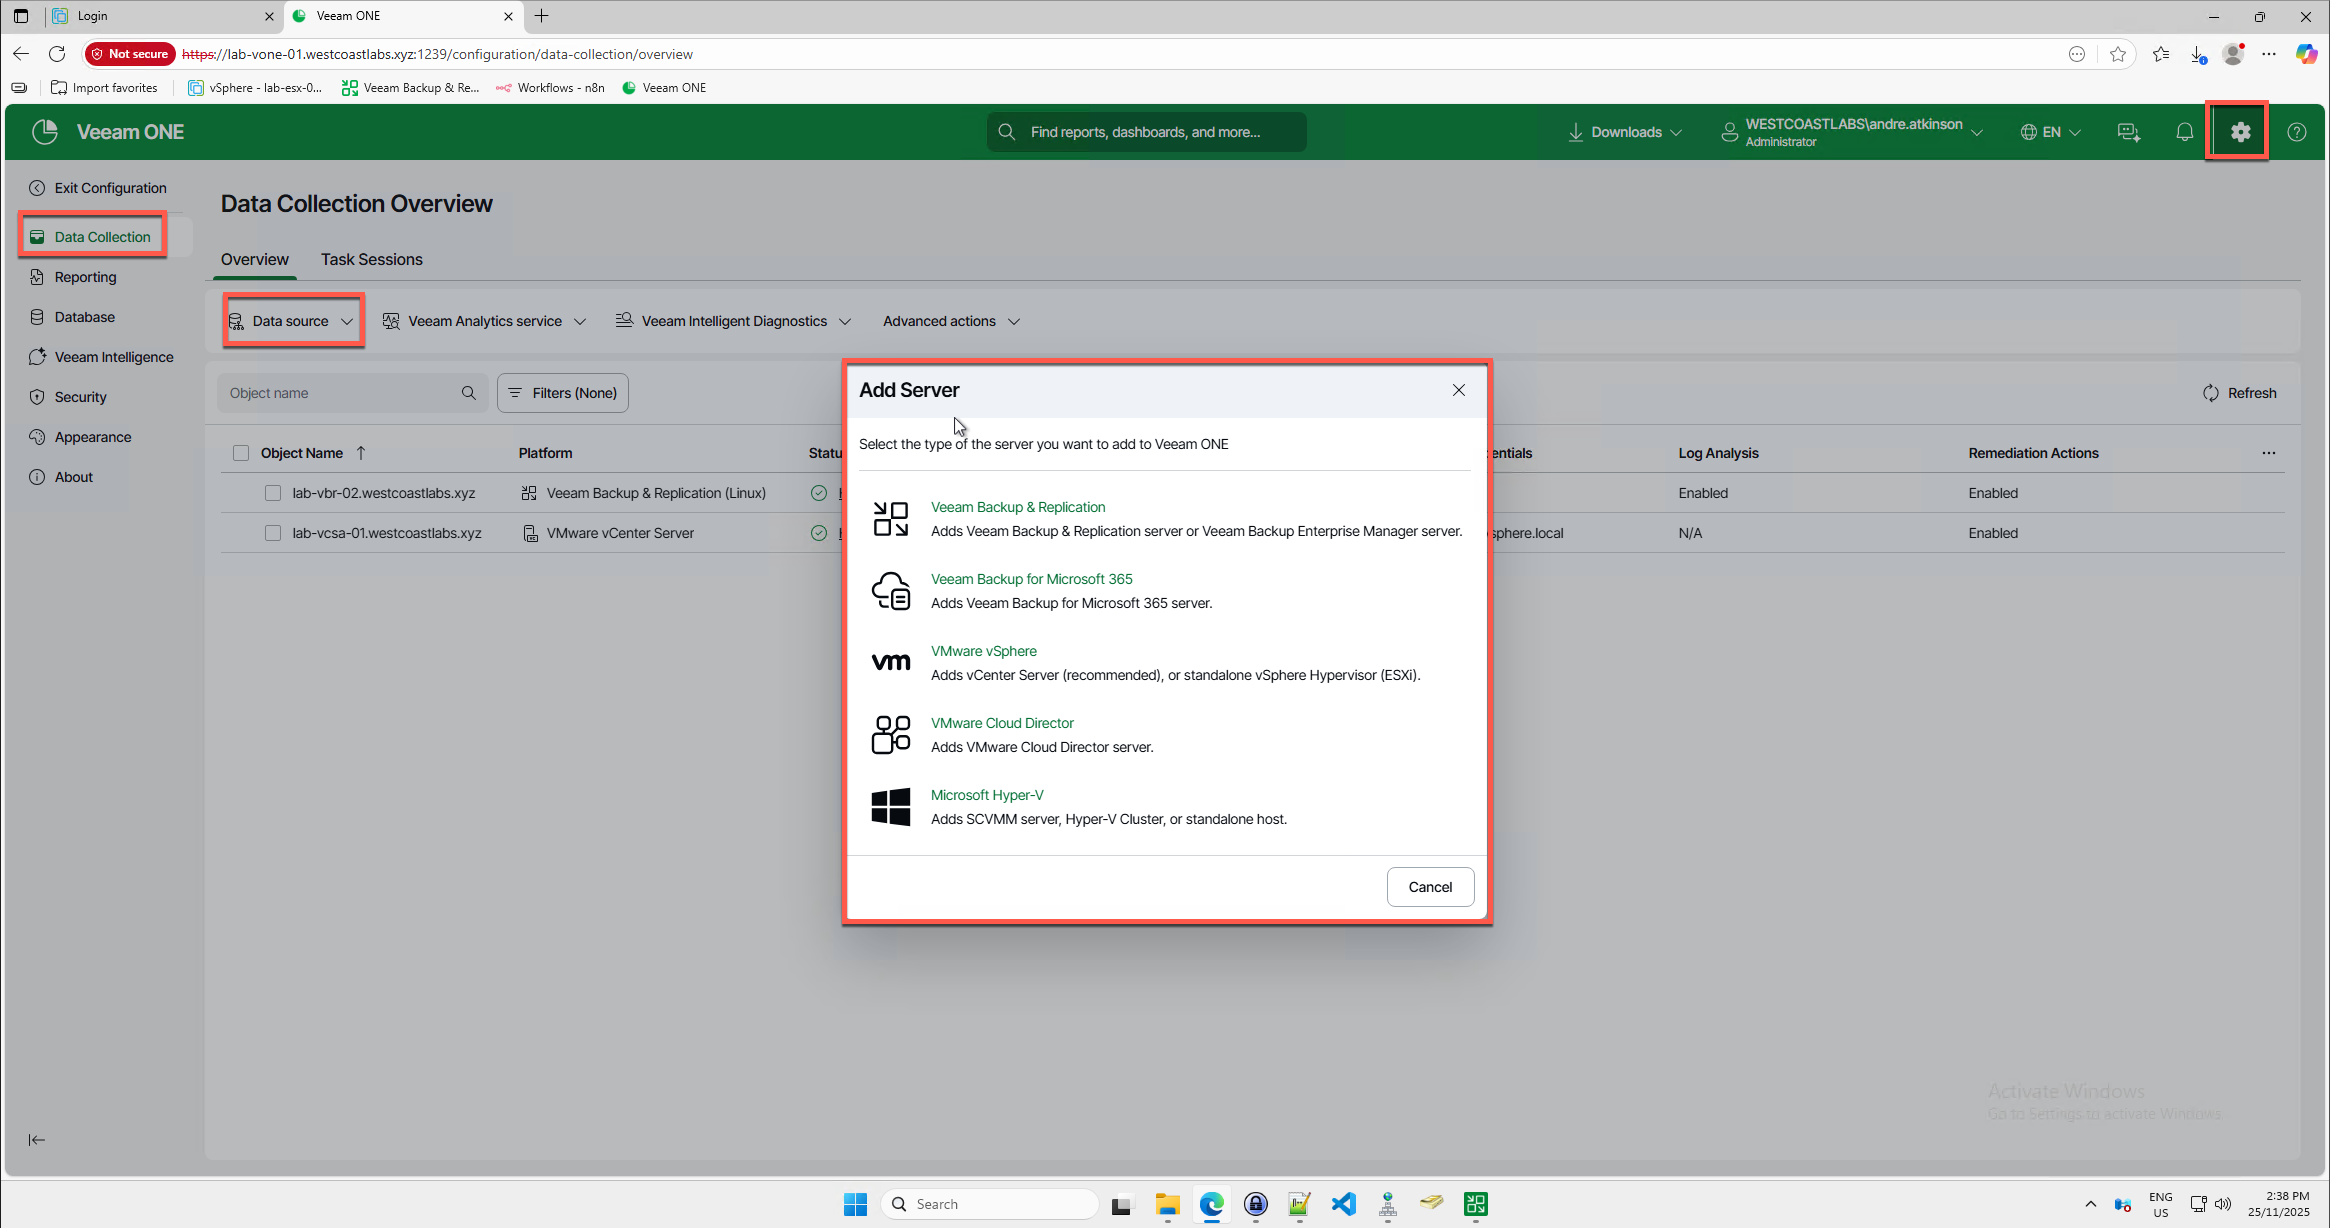The width and height of the screenshot is (2330, 1228).
Task: Click the VMware Cloud Director icon
Action: tap(890, 734)
